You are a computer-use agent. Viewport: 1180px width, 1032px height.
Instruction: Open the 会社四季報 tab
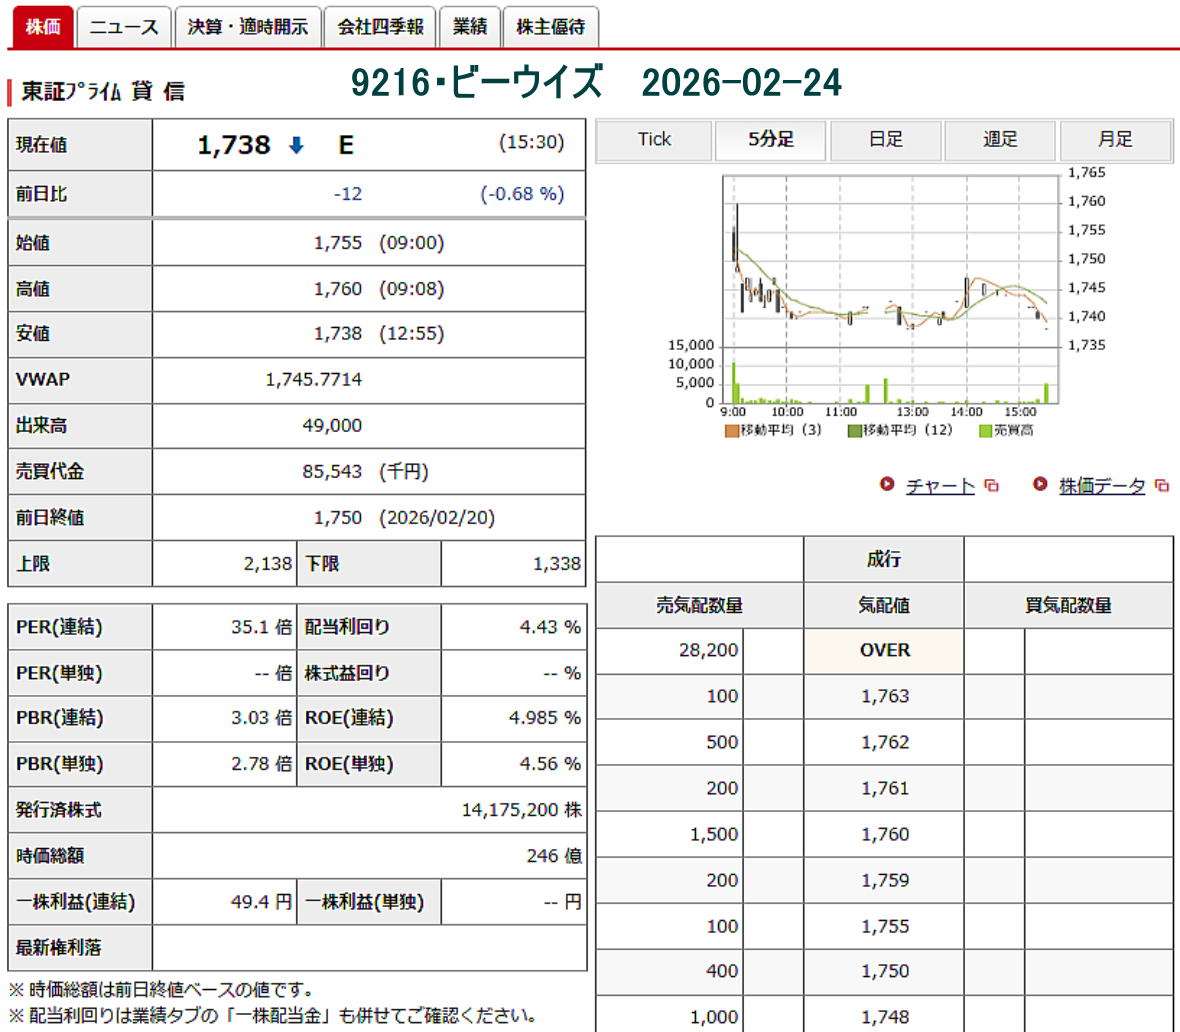click(380, 27)
